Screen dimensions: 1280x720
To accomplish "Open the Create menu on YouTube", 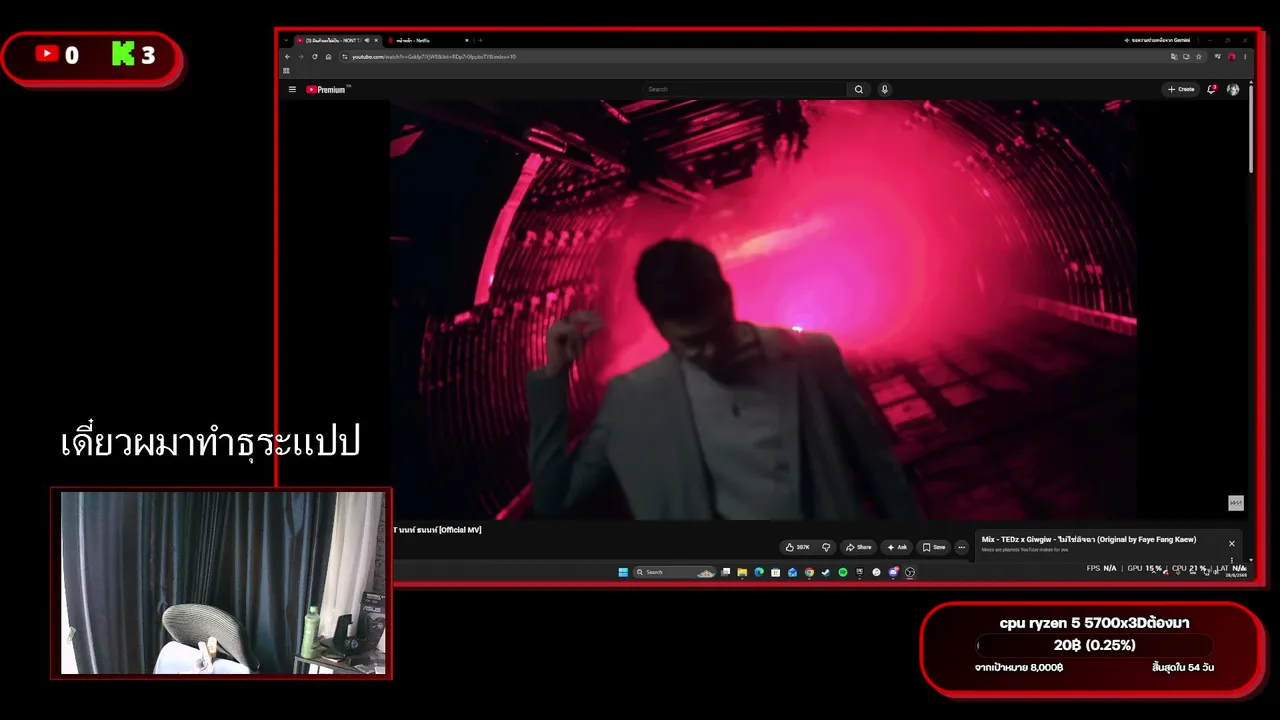I will 1181,89.
